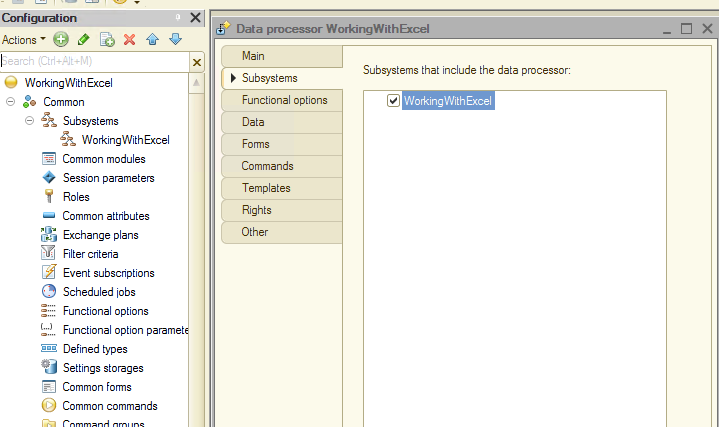Click the red X Delete icon in toolbar
Image resolution: width=719 pixels, height=427 pixels.
click(130, 39)
